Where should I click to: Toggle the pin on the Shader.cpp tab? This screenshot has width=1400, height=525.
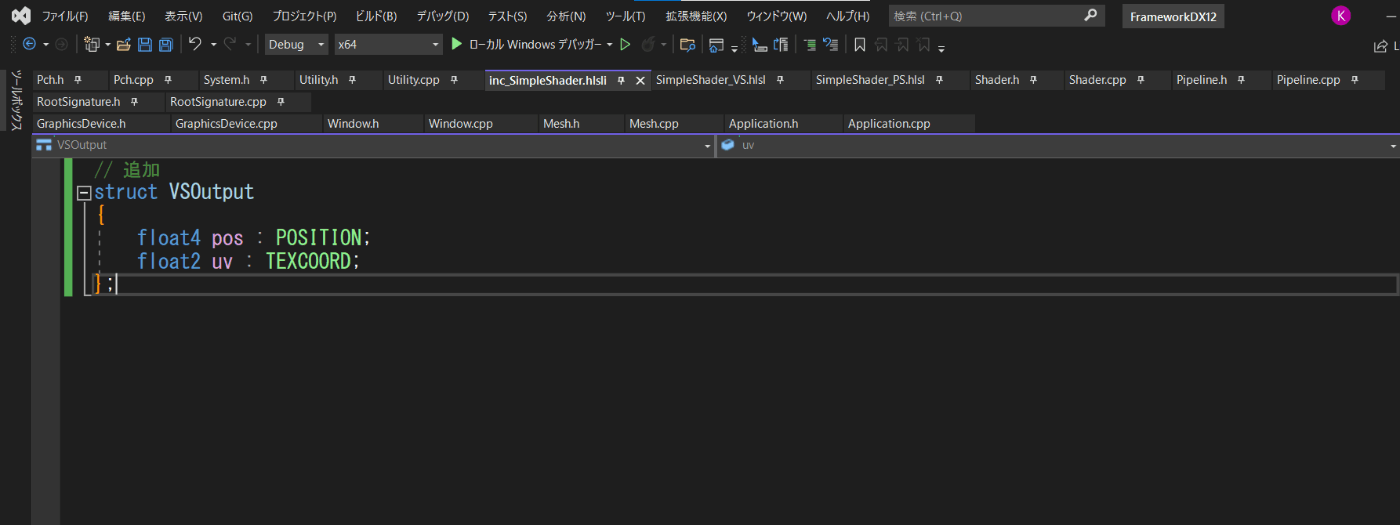[x=1141, y=80]
